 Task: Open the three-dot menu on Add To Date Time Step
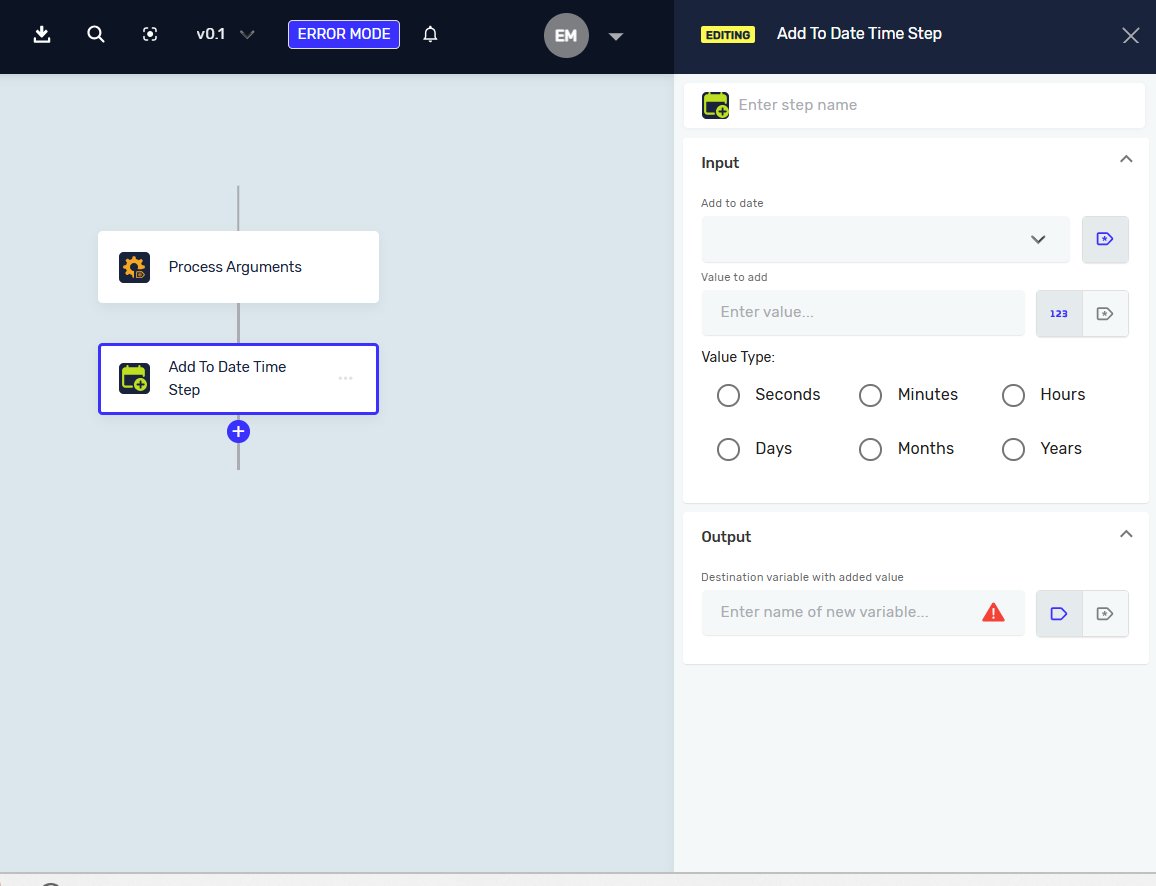(345, 378)
